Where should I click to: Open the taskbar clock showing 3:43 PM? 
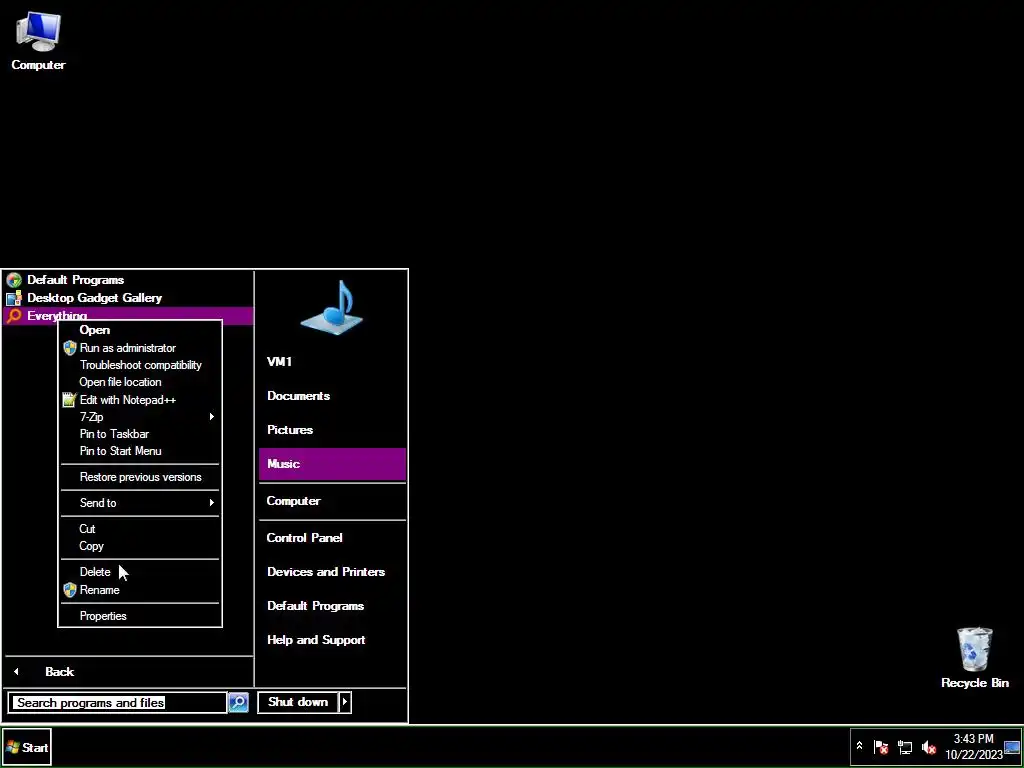tap(973, 747)
